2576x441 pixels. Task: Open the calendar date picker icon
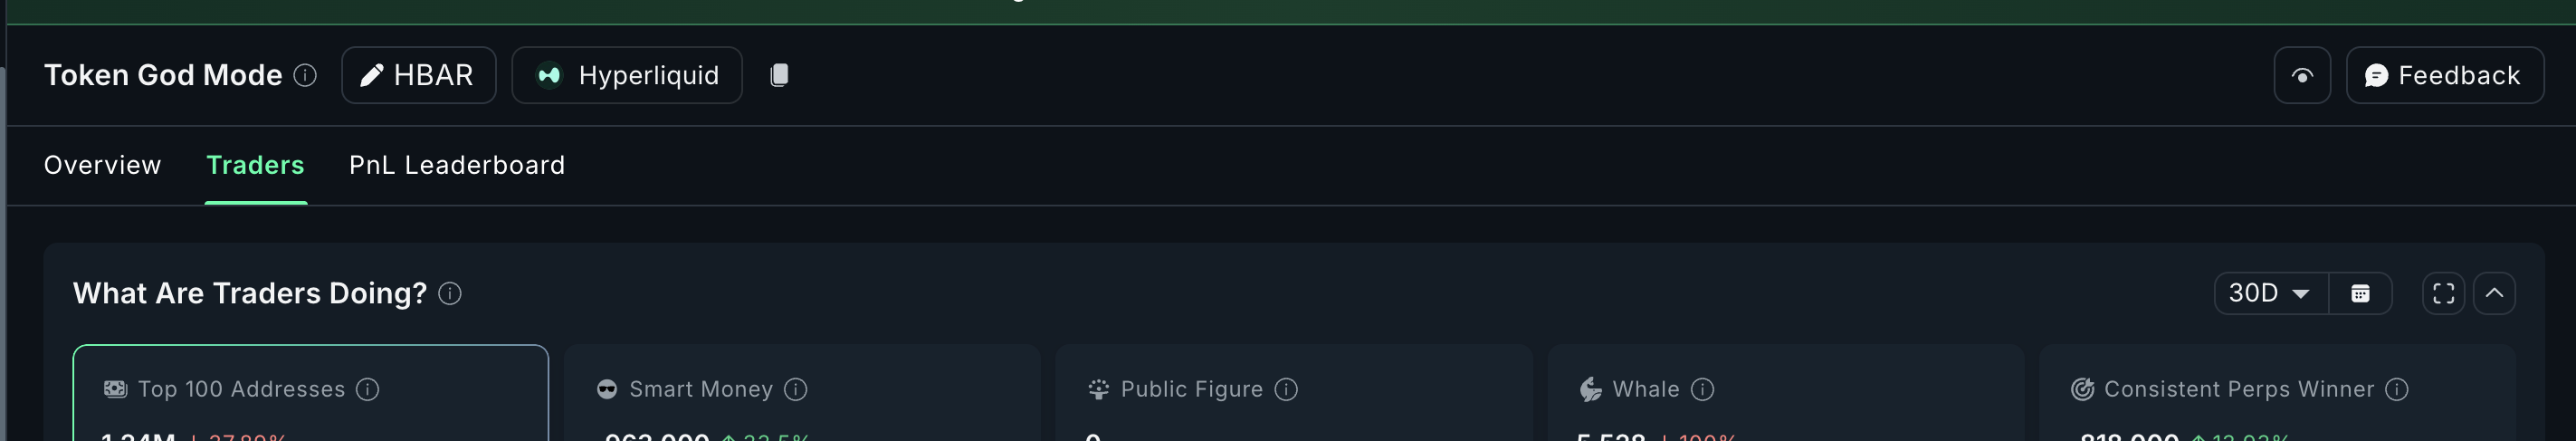pyautogui.click(x=2360, y=293)
